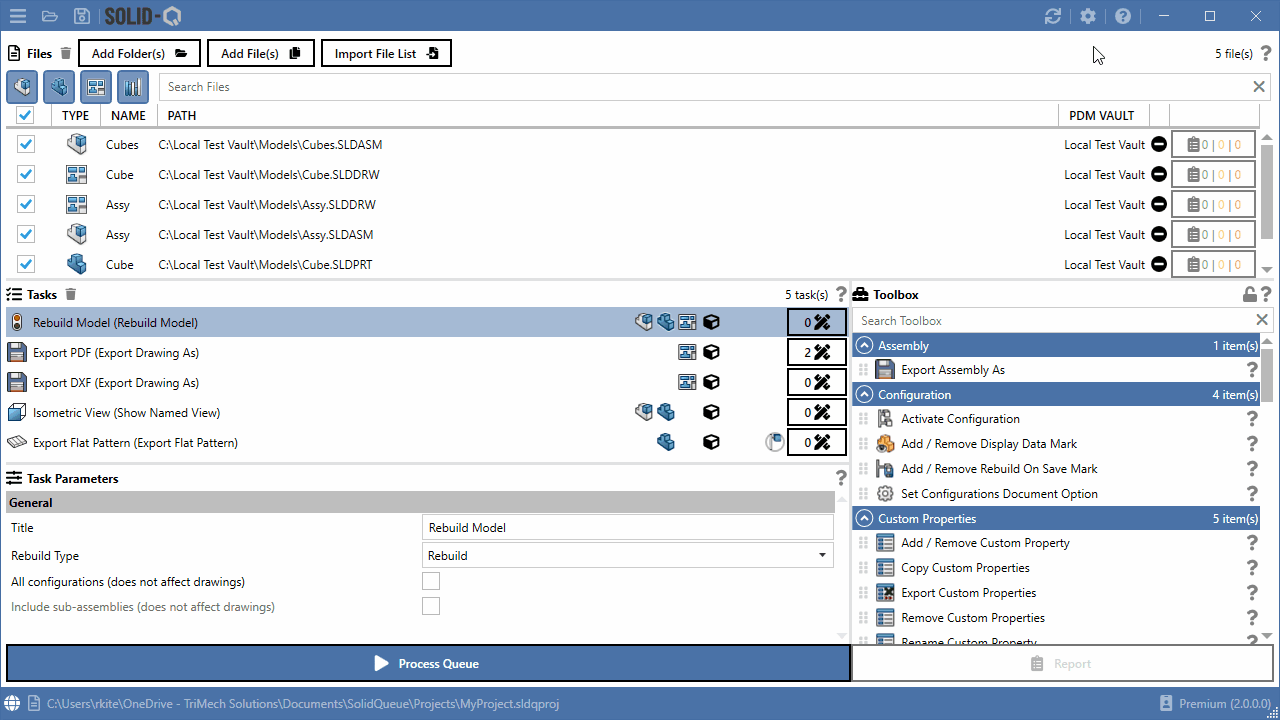
Task: Click the open project folder icon
Action: (x=50, y=16)
